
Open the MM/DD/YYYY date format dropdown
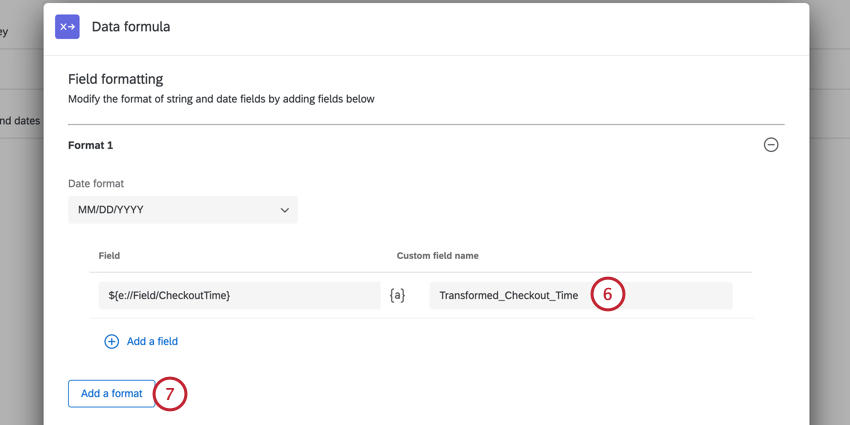[182, 210]
